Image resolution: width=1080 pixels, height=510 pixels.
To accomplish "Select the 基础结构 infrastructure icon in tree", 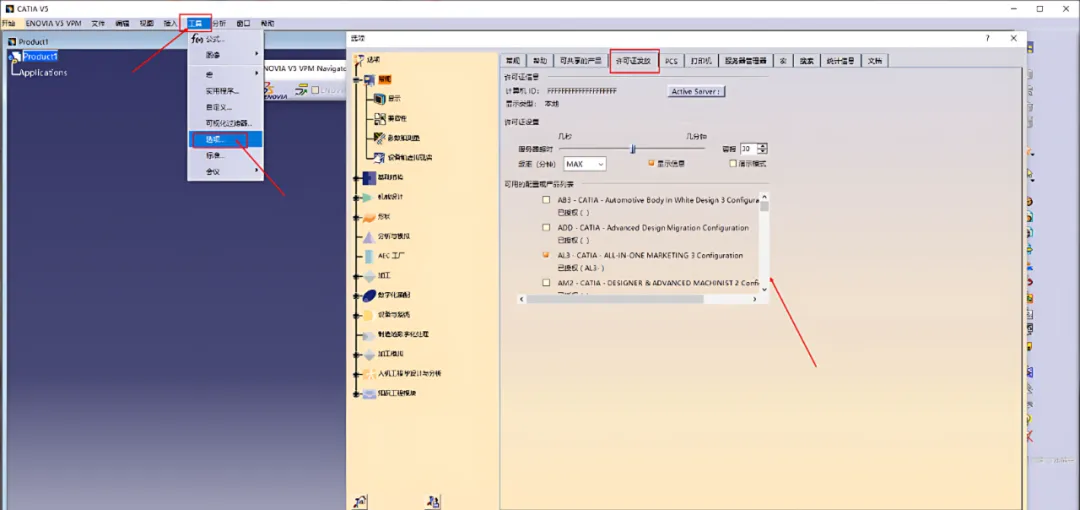I will coord(368,177).
